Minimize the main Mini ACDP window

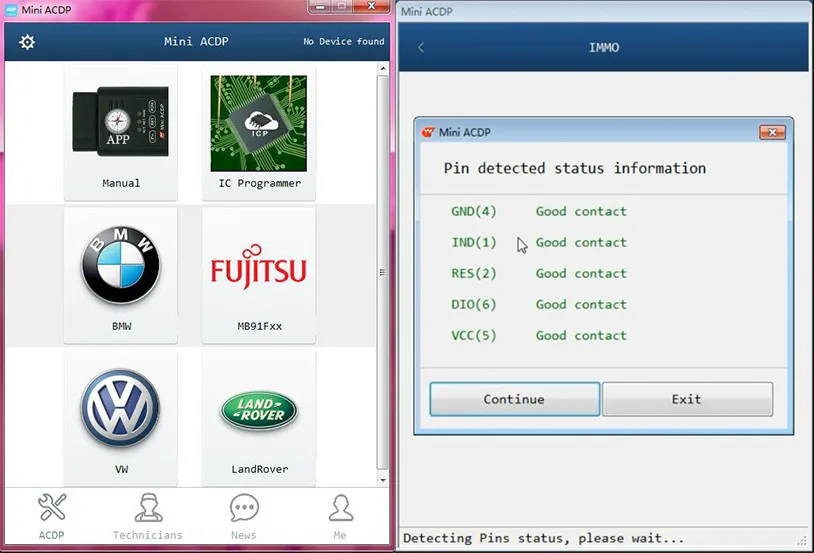coord(320,6)
